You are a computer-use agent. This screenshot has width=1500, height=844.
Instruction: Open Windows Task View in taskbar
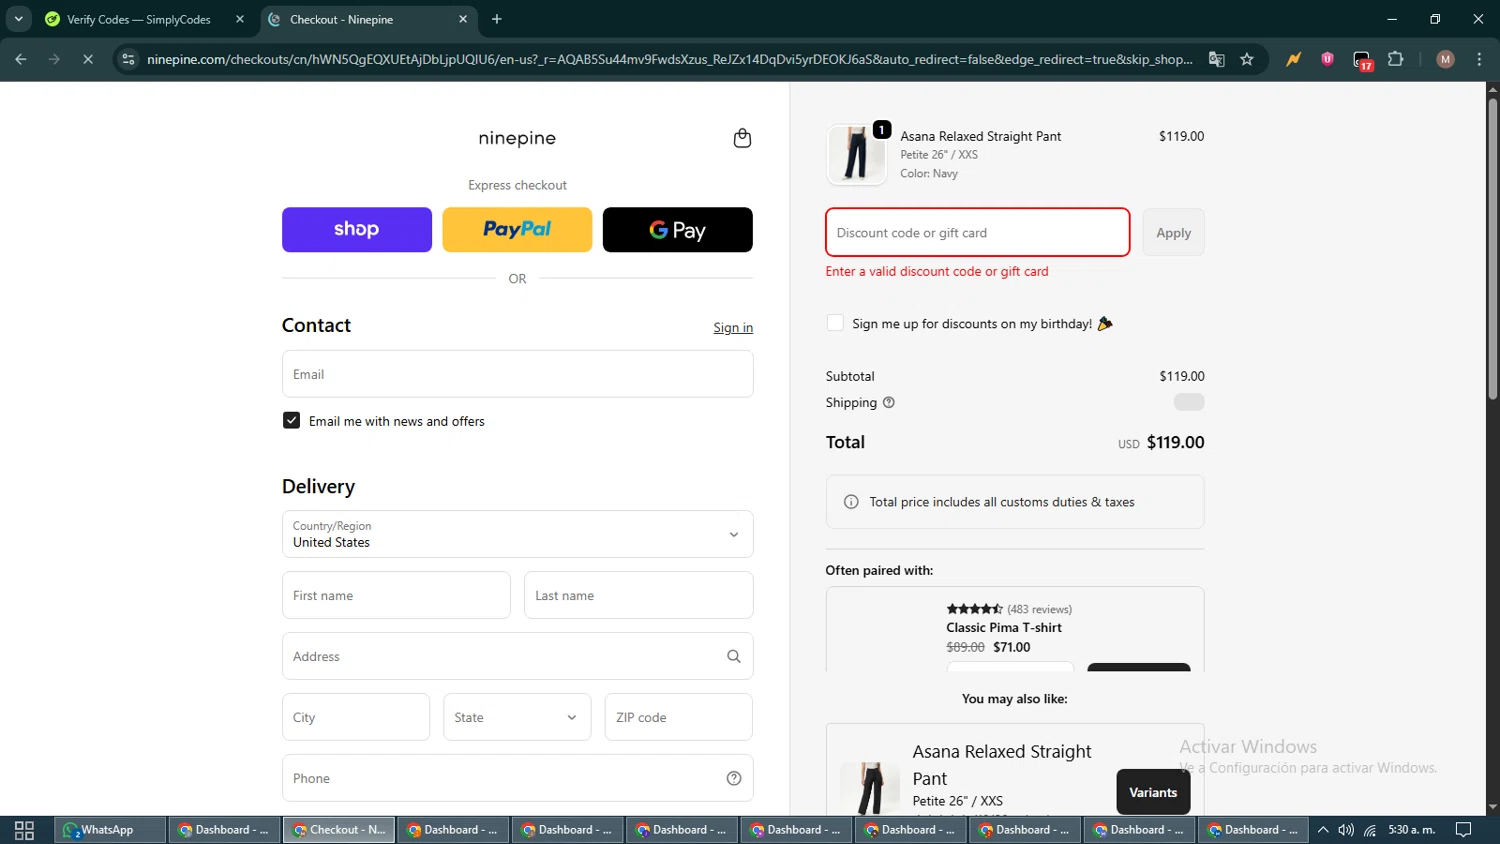click(25, 830)
